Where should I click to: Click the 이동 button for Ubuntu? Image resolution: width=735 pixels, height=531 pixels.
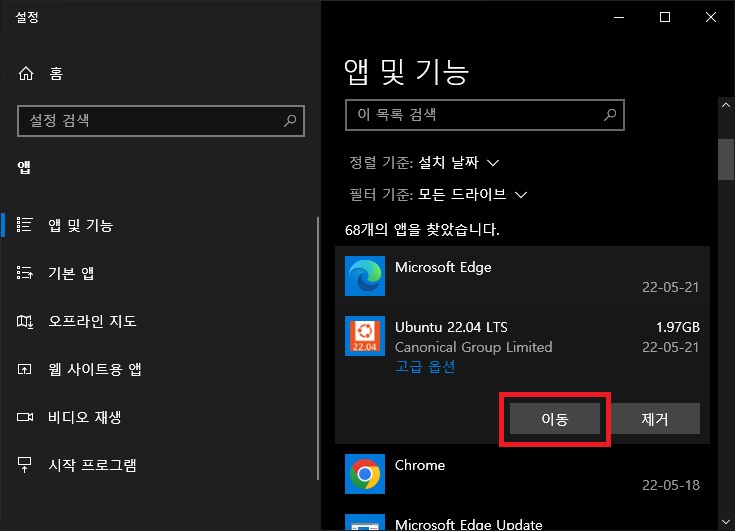[555, 419]
